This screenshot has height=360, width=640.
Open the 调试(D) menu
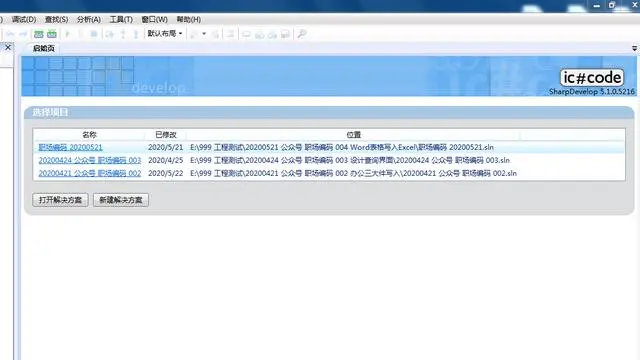(x=24, y=19)
